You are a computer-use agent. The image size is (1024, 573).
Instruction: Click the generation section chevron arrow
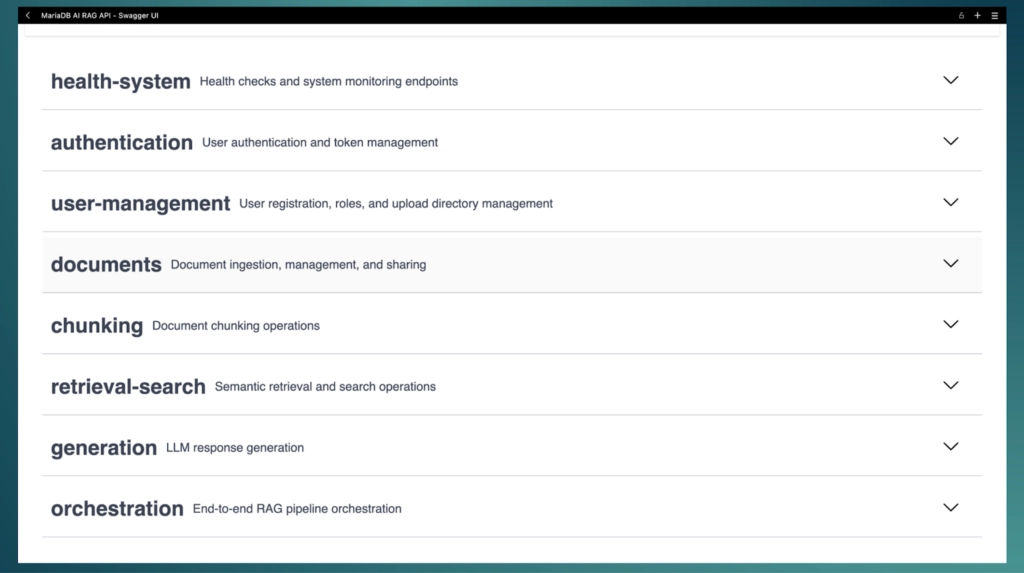pos(951,446)
